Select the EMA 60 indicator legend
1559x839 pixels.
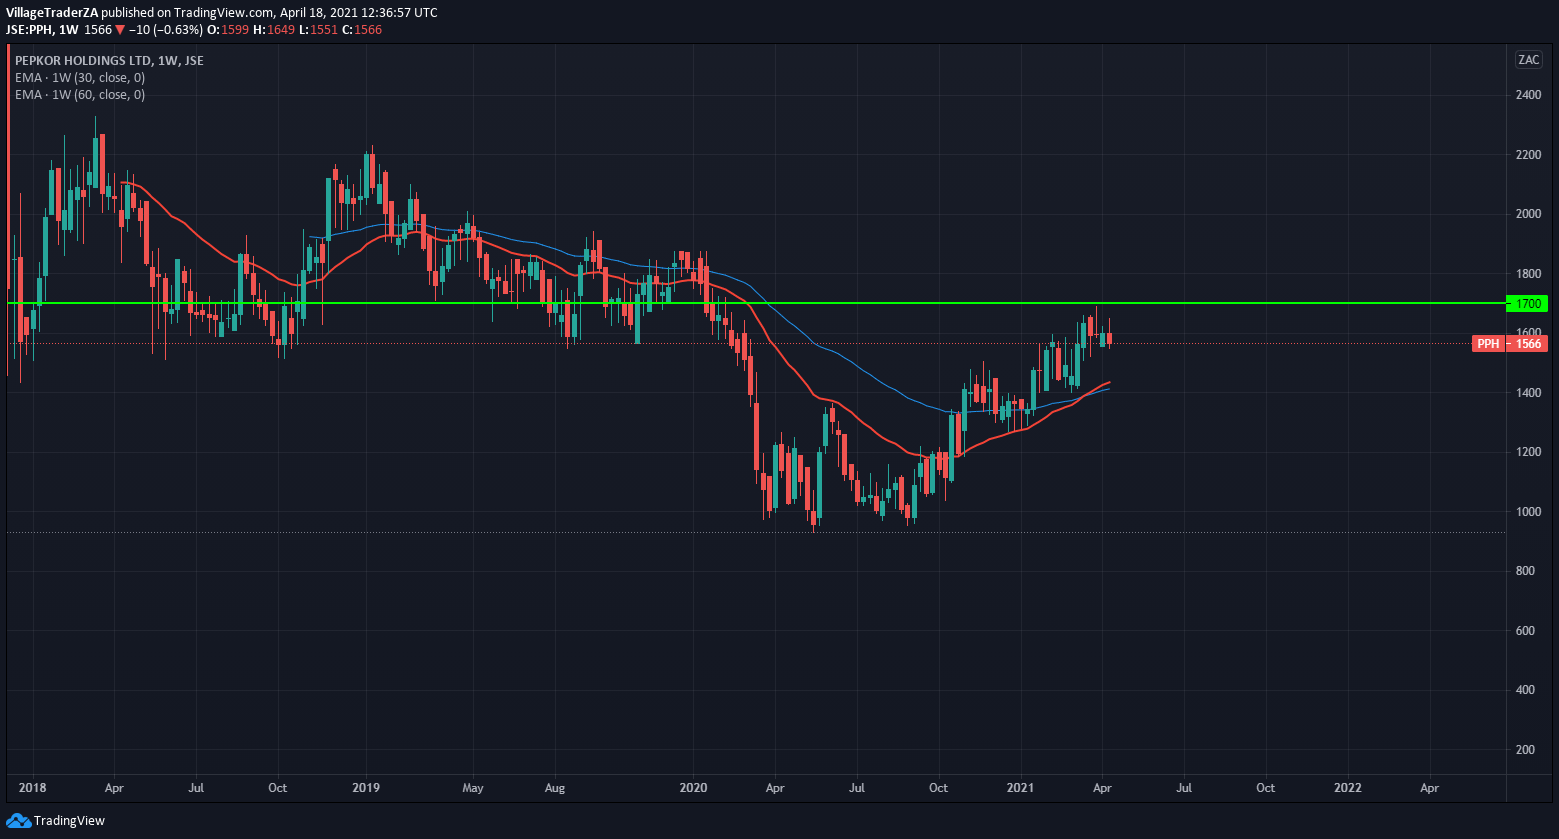(80, 95)
